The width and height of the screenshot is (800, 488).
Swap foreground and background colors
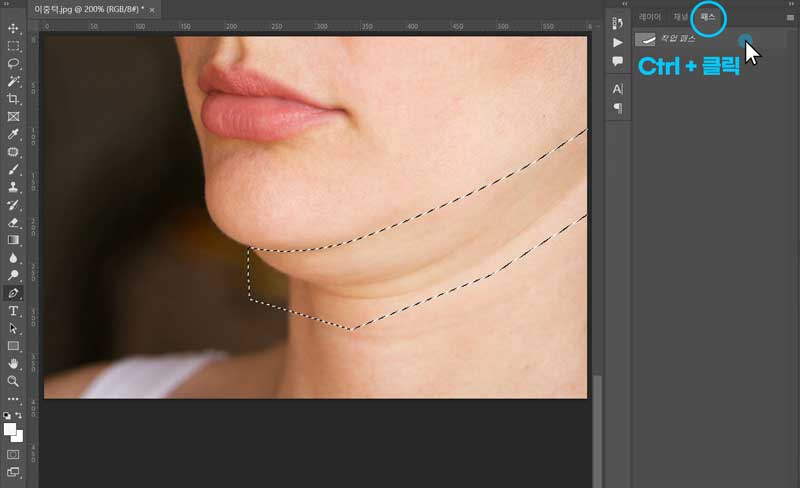[x=19, y=416]
